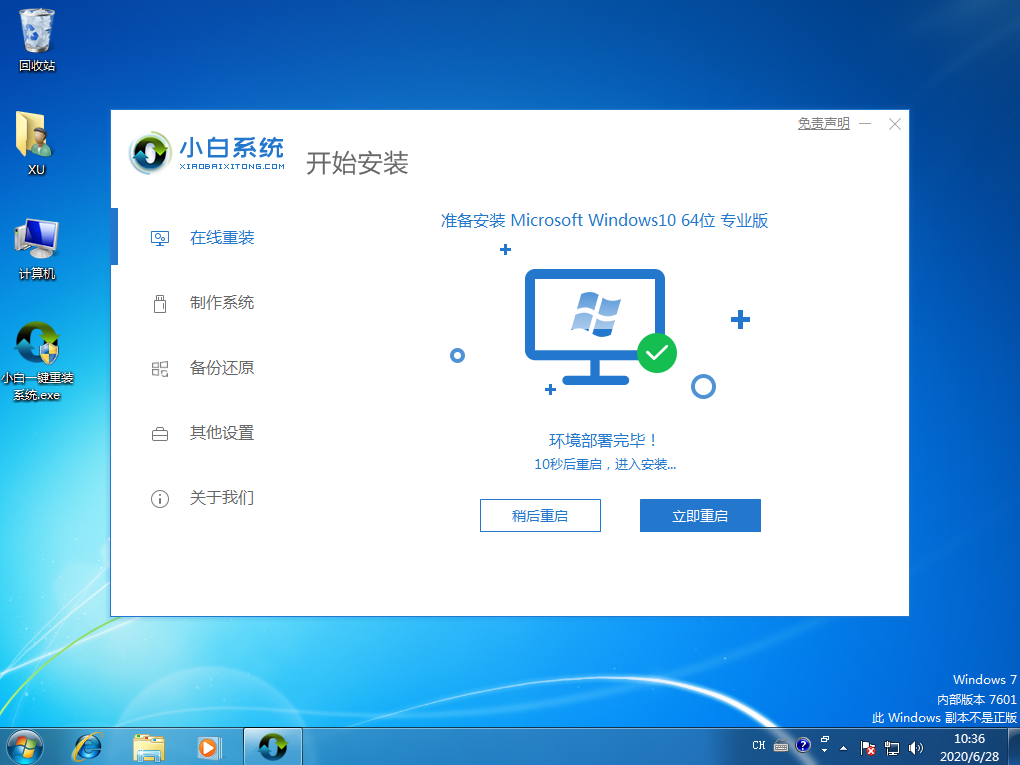Mute the system volume in the tray
This screenshot has width=1020, height=765.
click(x=916, y=746)
